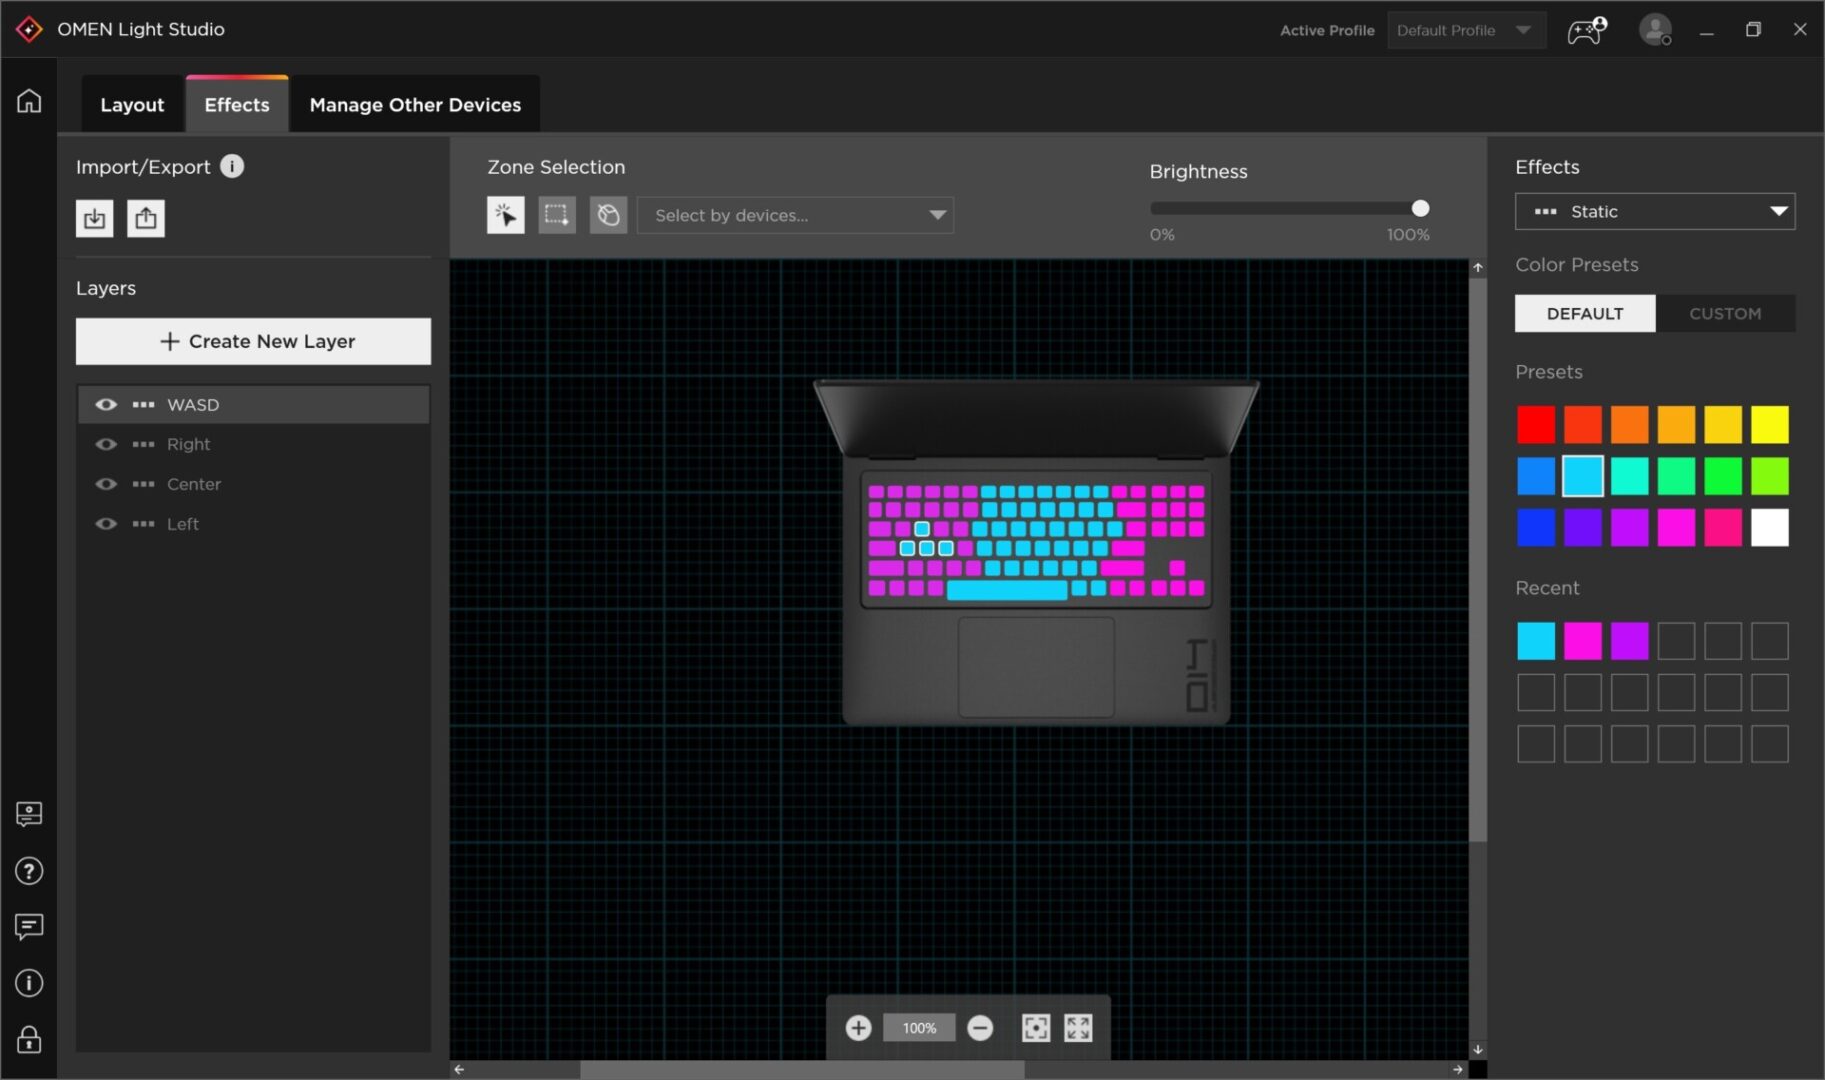Click the effect dots icon on Right layer
The width and height of the screenshot is (1825, 1080).
(143, 444)
